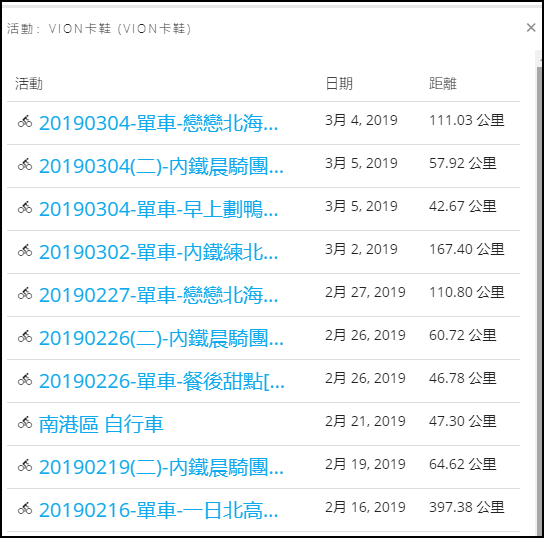Screen dimensions: 544x538
Task: Select the distance 111.03 公里
Action: 467,120
